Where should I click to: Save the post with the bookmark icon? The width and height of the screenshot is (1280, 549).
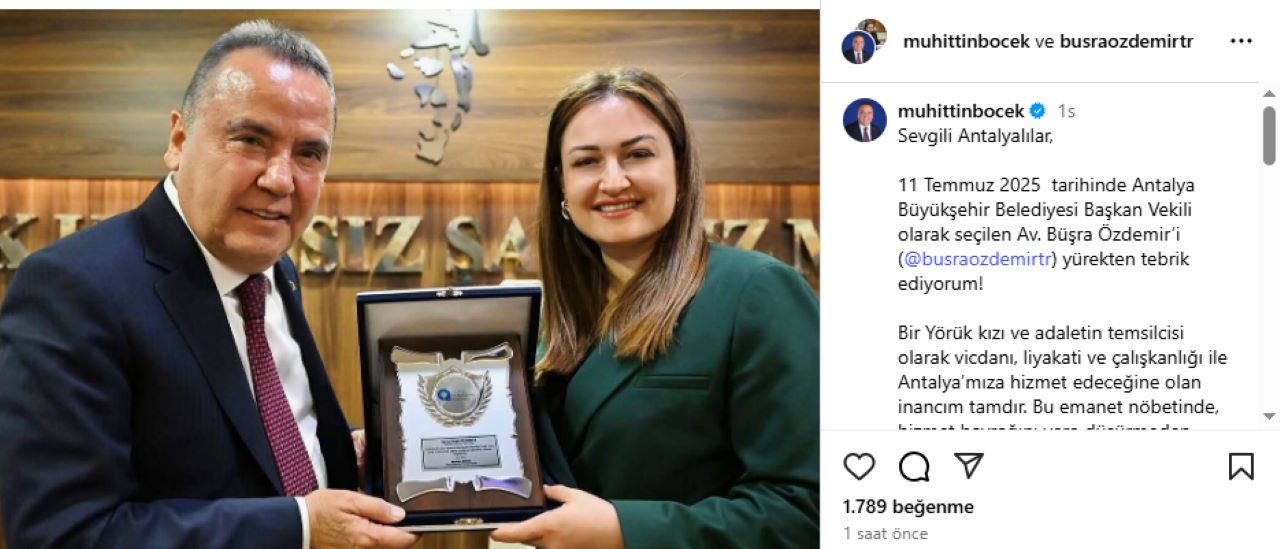pyautogui.click(x=1241, y=466)
